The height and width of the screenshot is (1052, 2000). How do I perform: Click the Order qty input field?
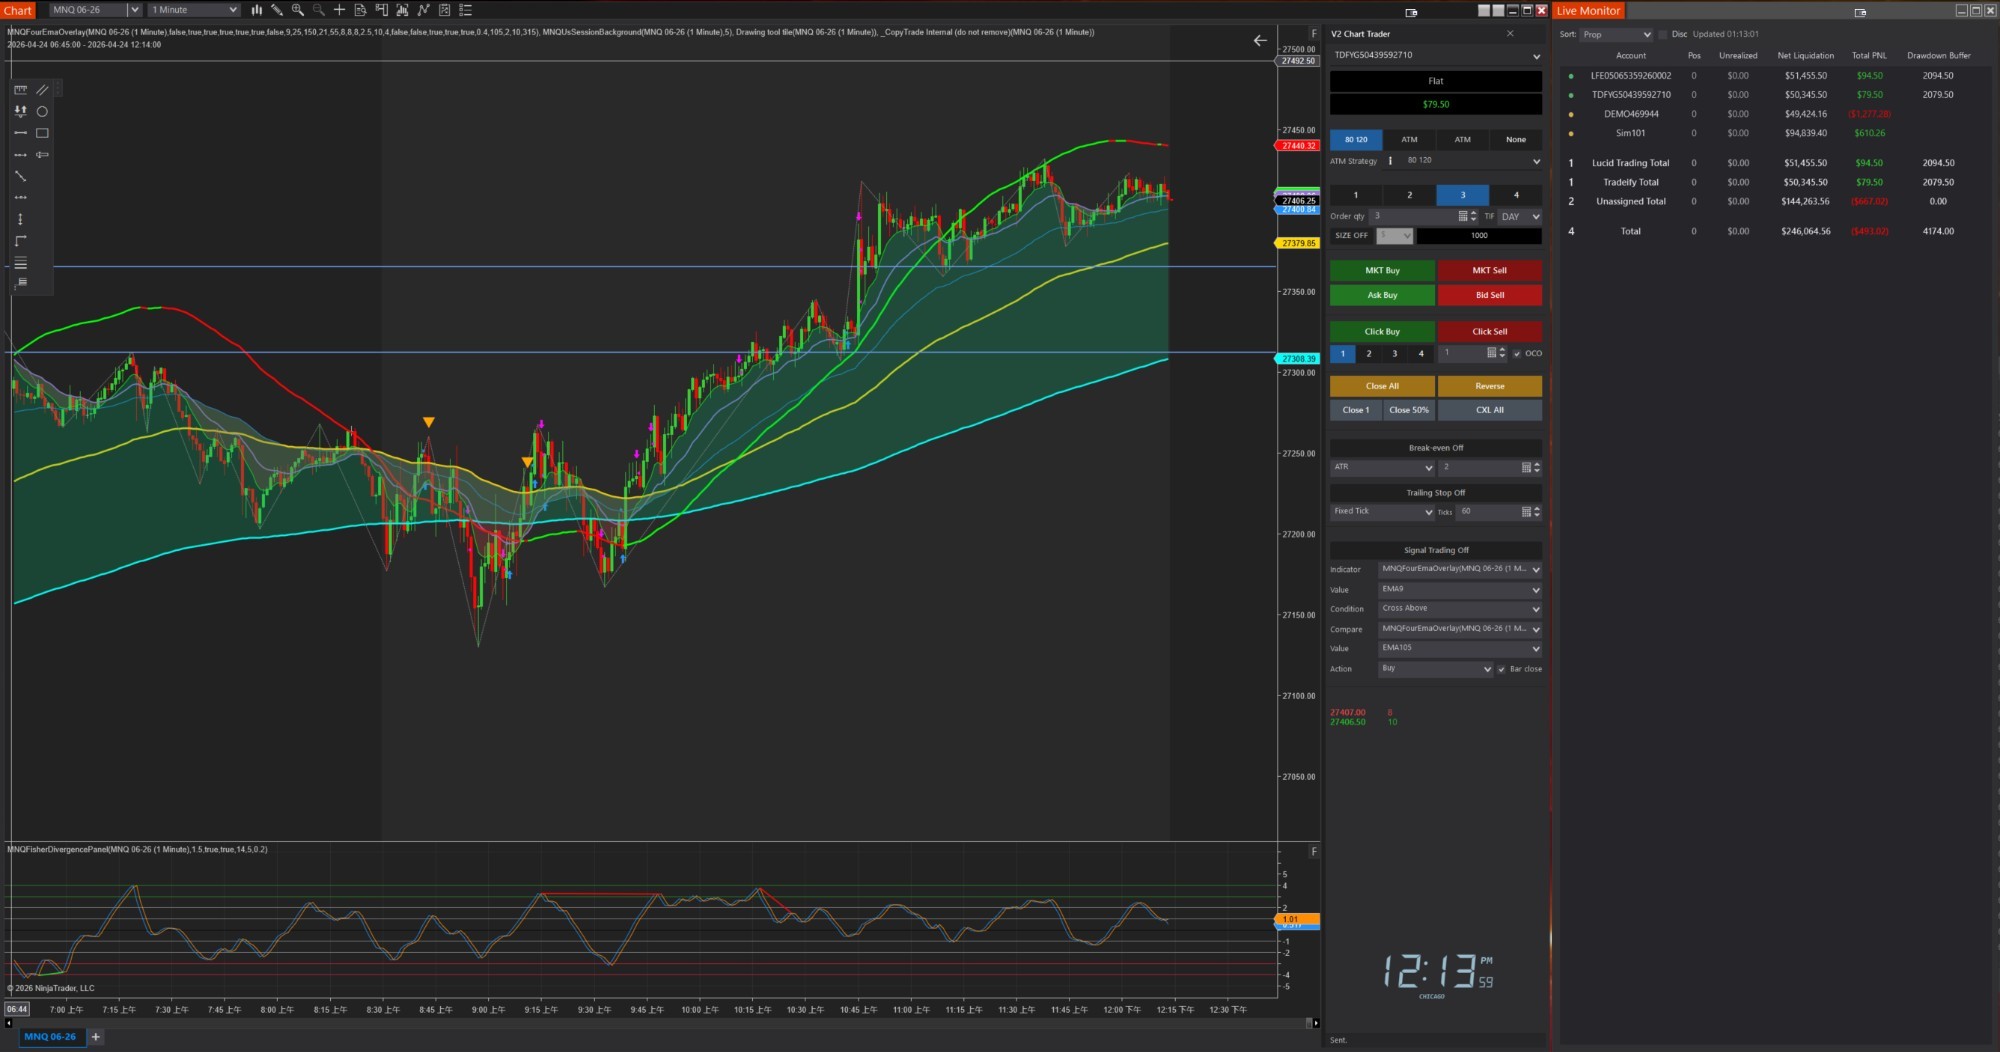pos(1412,216)
